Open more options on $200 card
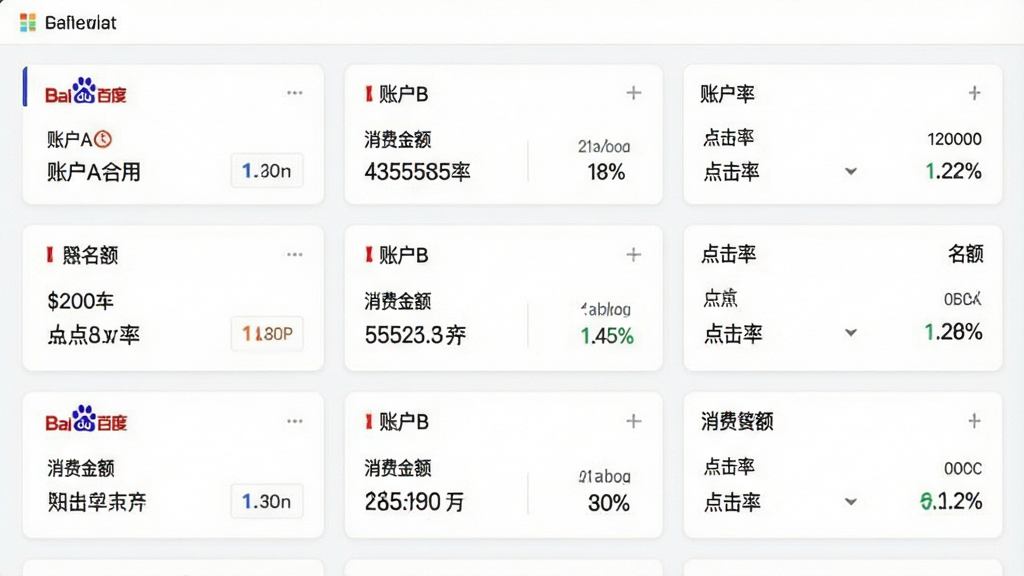Viewport: 1024px width, 576px height. tap(295, 254)
